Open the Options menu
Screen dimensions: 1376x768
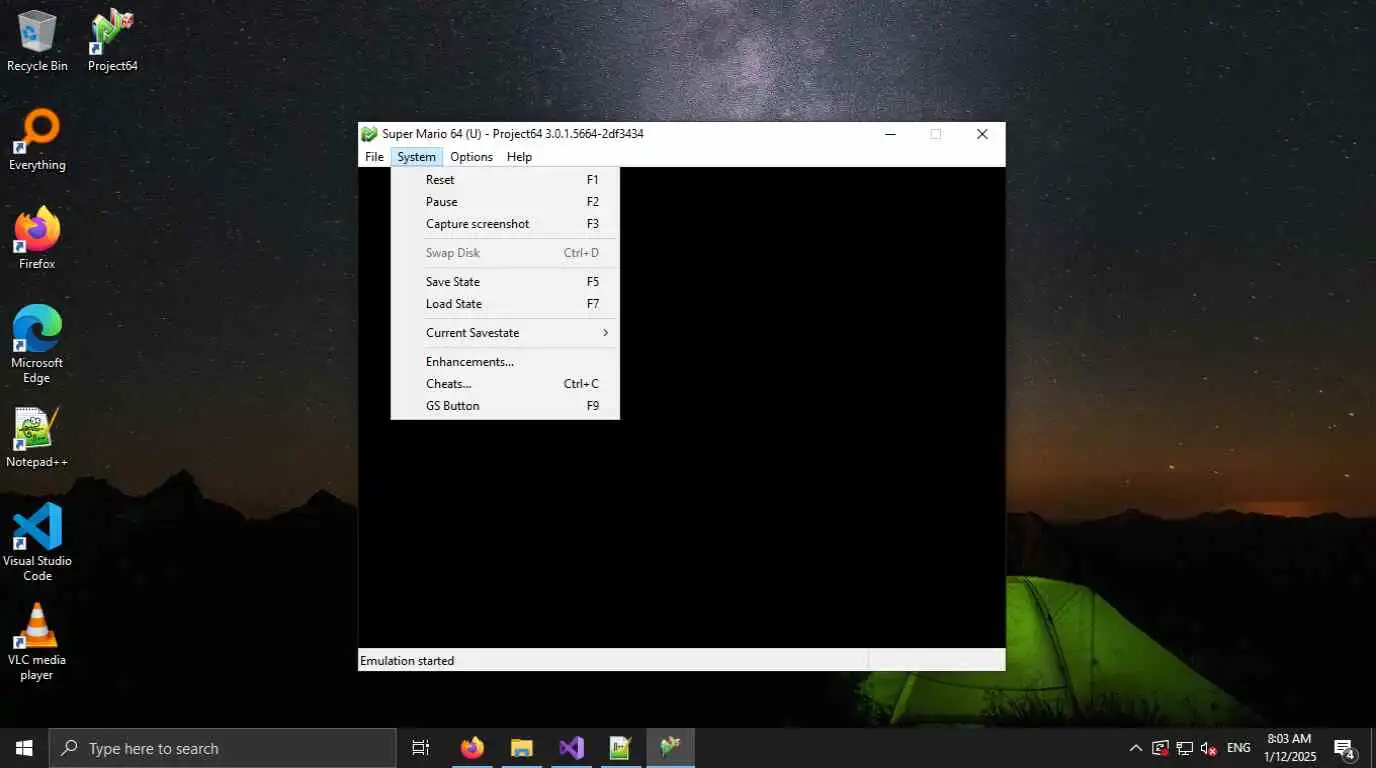471,157
